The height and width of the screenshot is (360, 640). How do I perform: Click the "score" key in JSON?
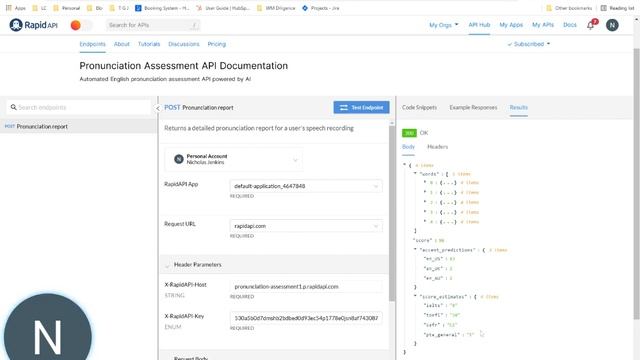422,240
